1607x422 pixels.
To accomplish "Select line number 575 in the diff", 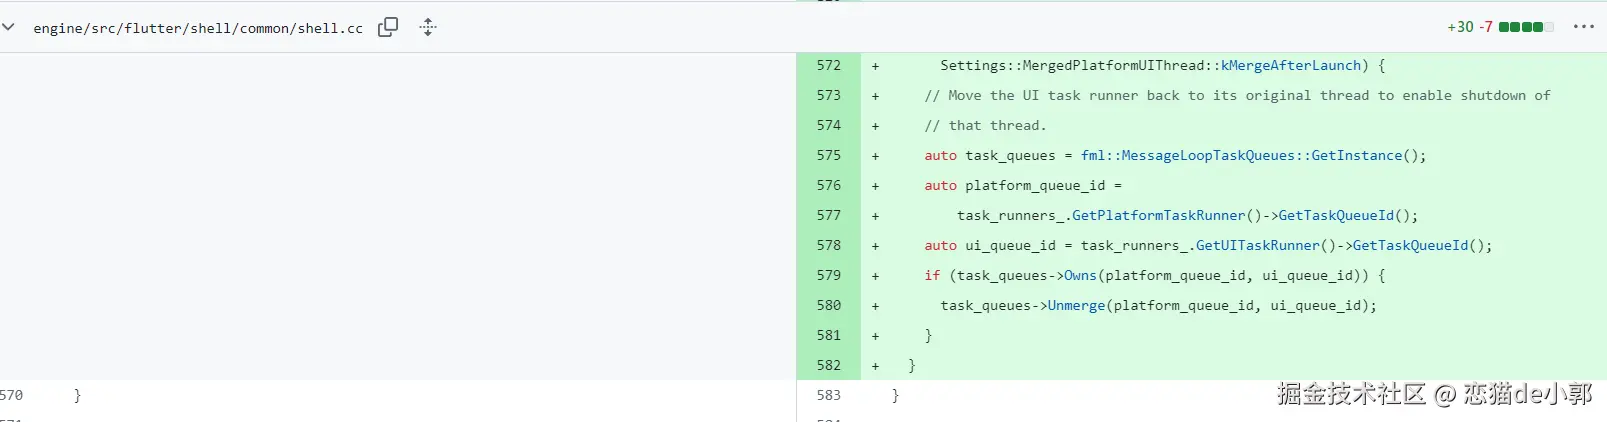I will [x=829, y=155].
